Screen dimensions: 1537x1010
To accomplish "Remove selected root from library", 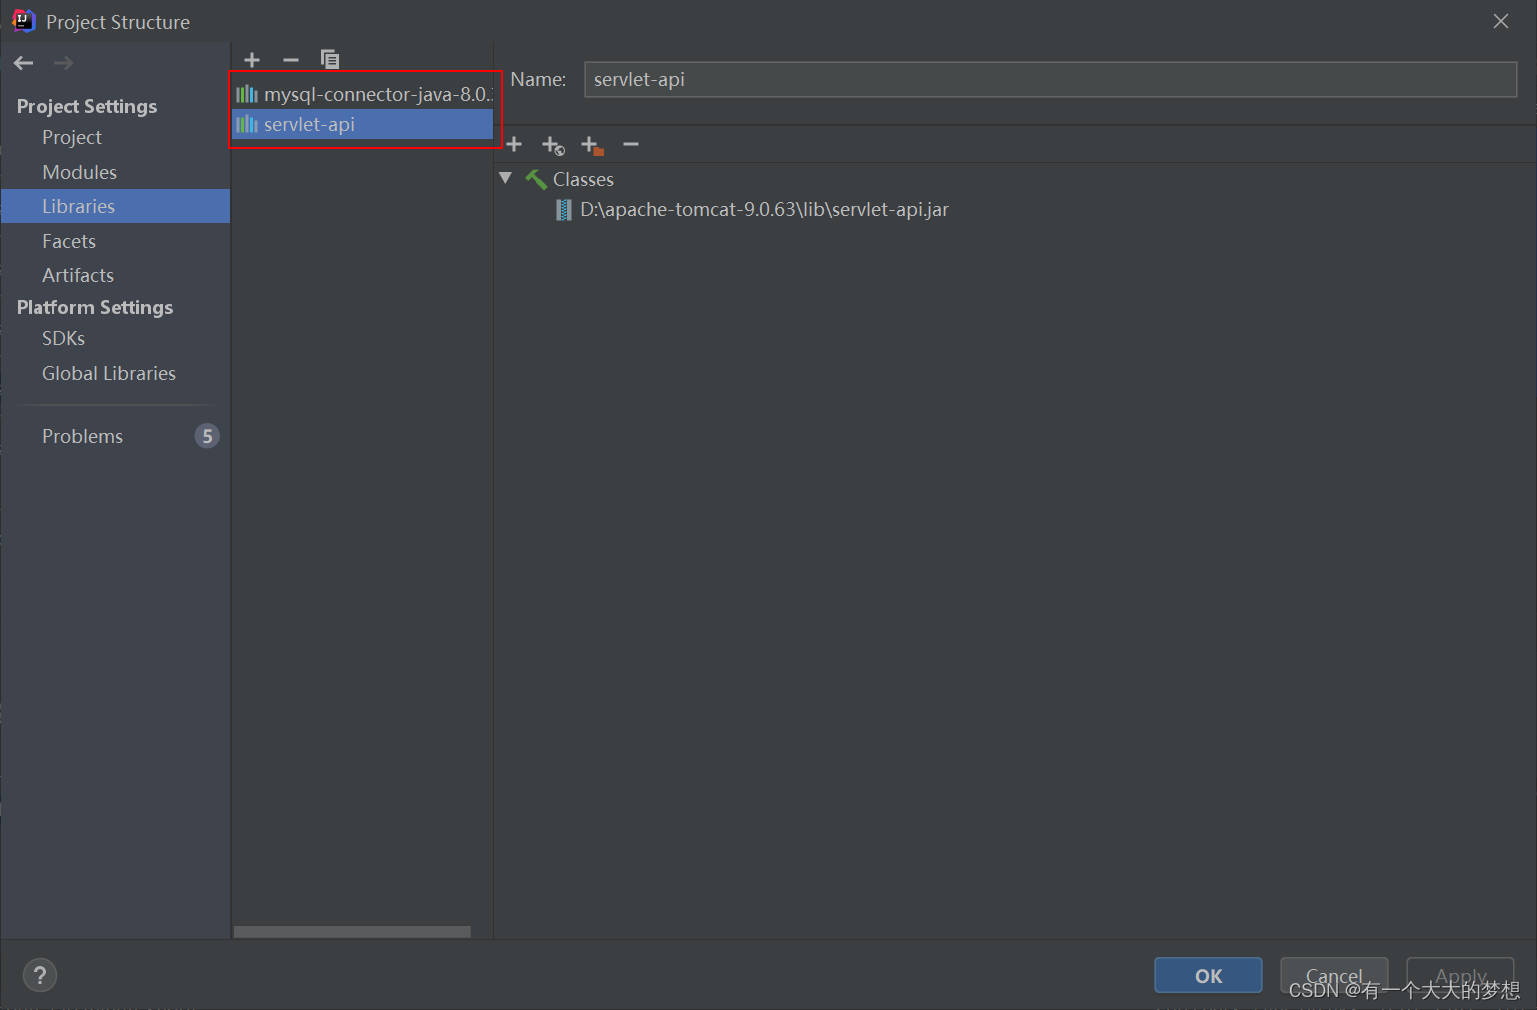I will point(631,145).
